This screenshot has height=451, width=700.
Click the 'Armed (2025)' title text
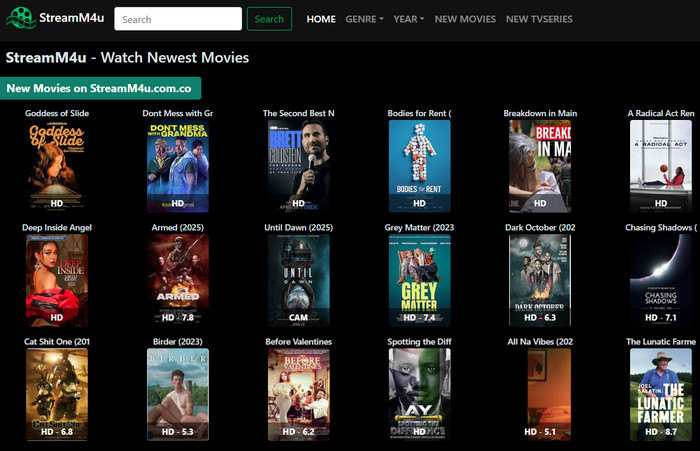[178, 228]
